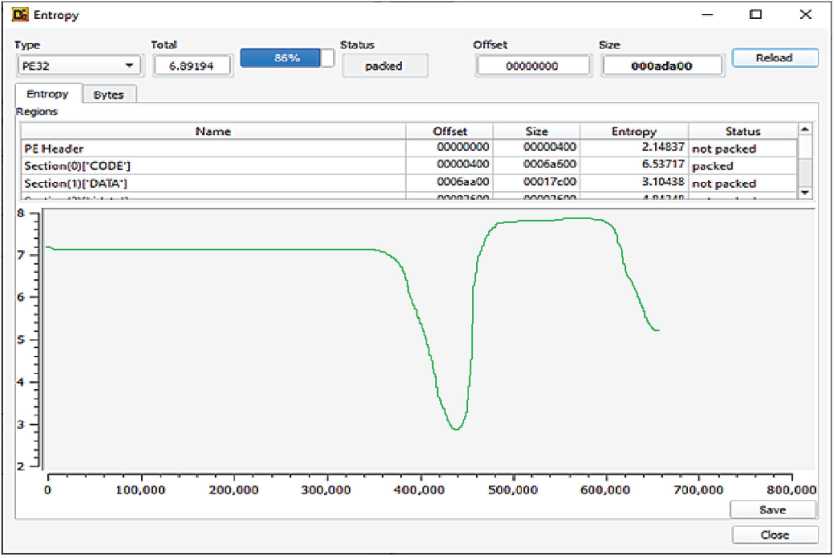Switch to the Bytes tab

pyautogui.click(x=108, y=95)
